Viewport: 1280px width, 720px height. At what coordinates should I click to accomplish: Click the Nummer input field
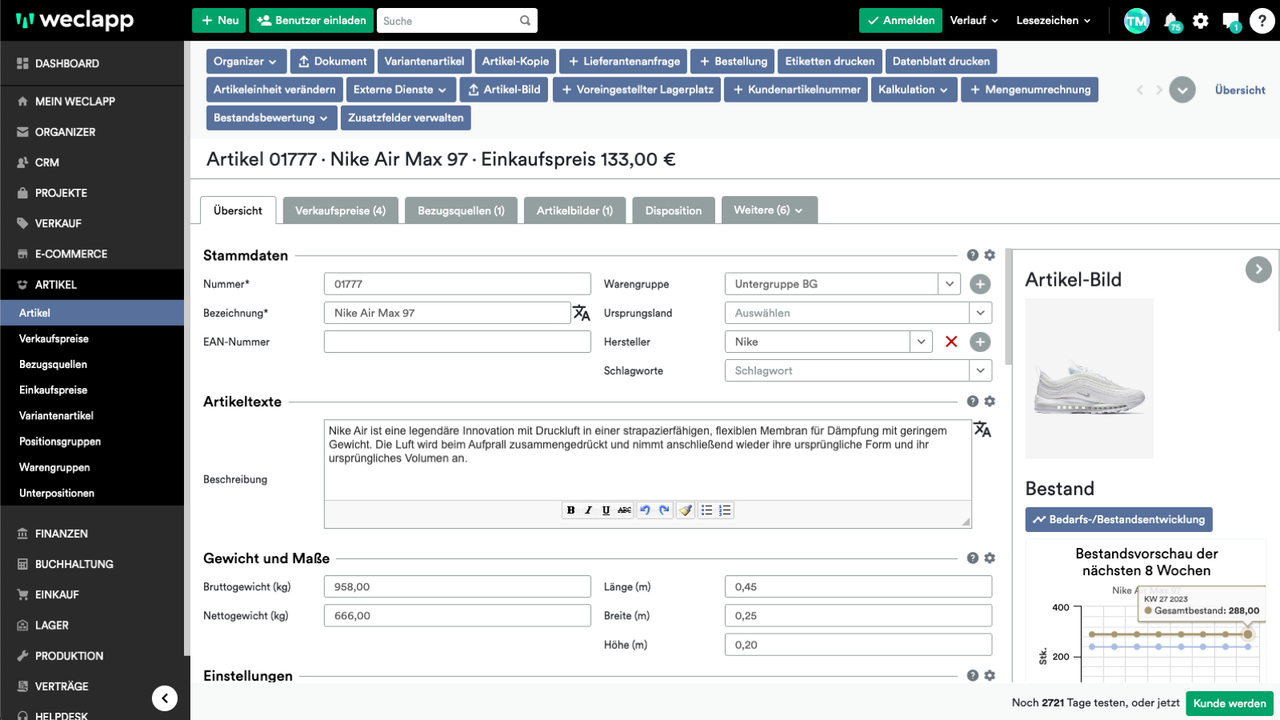(x=457, y=284)
